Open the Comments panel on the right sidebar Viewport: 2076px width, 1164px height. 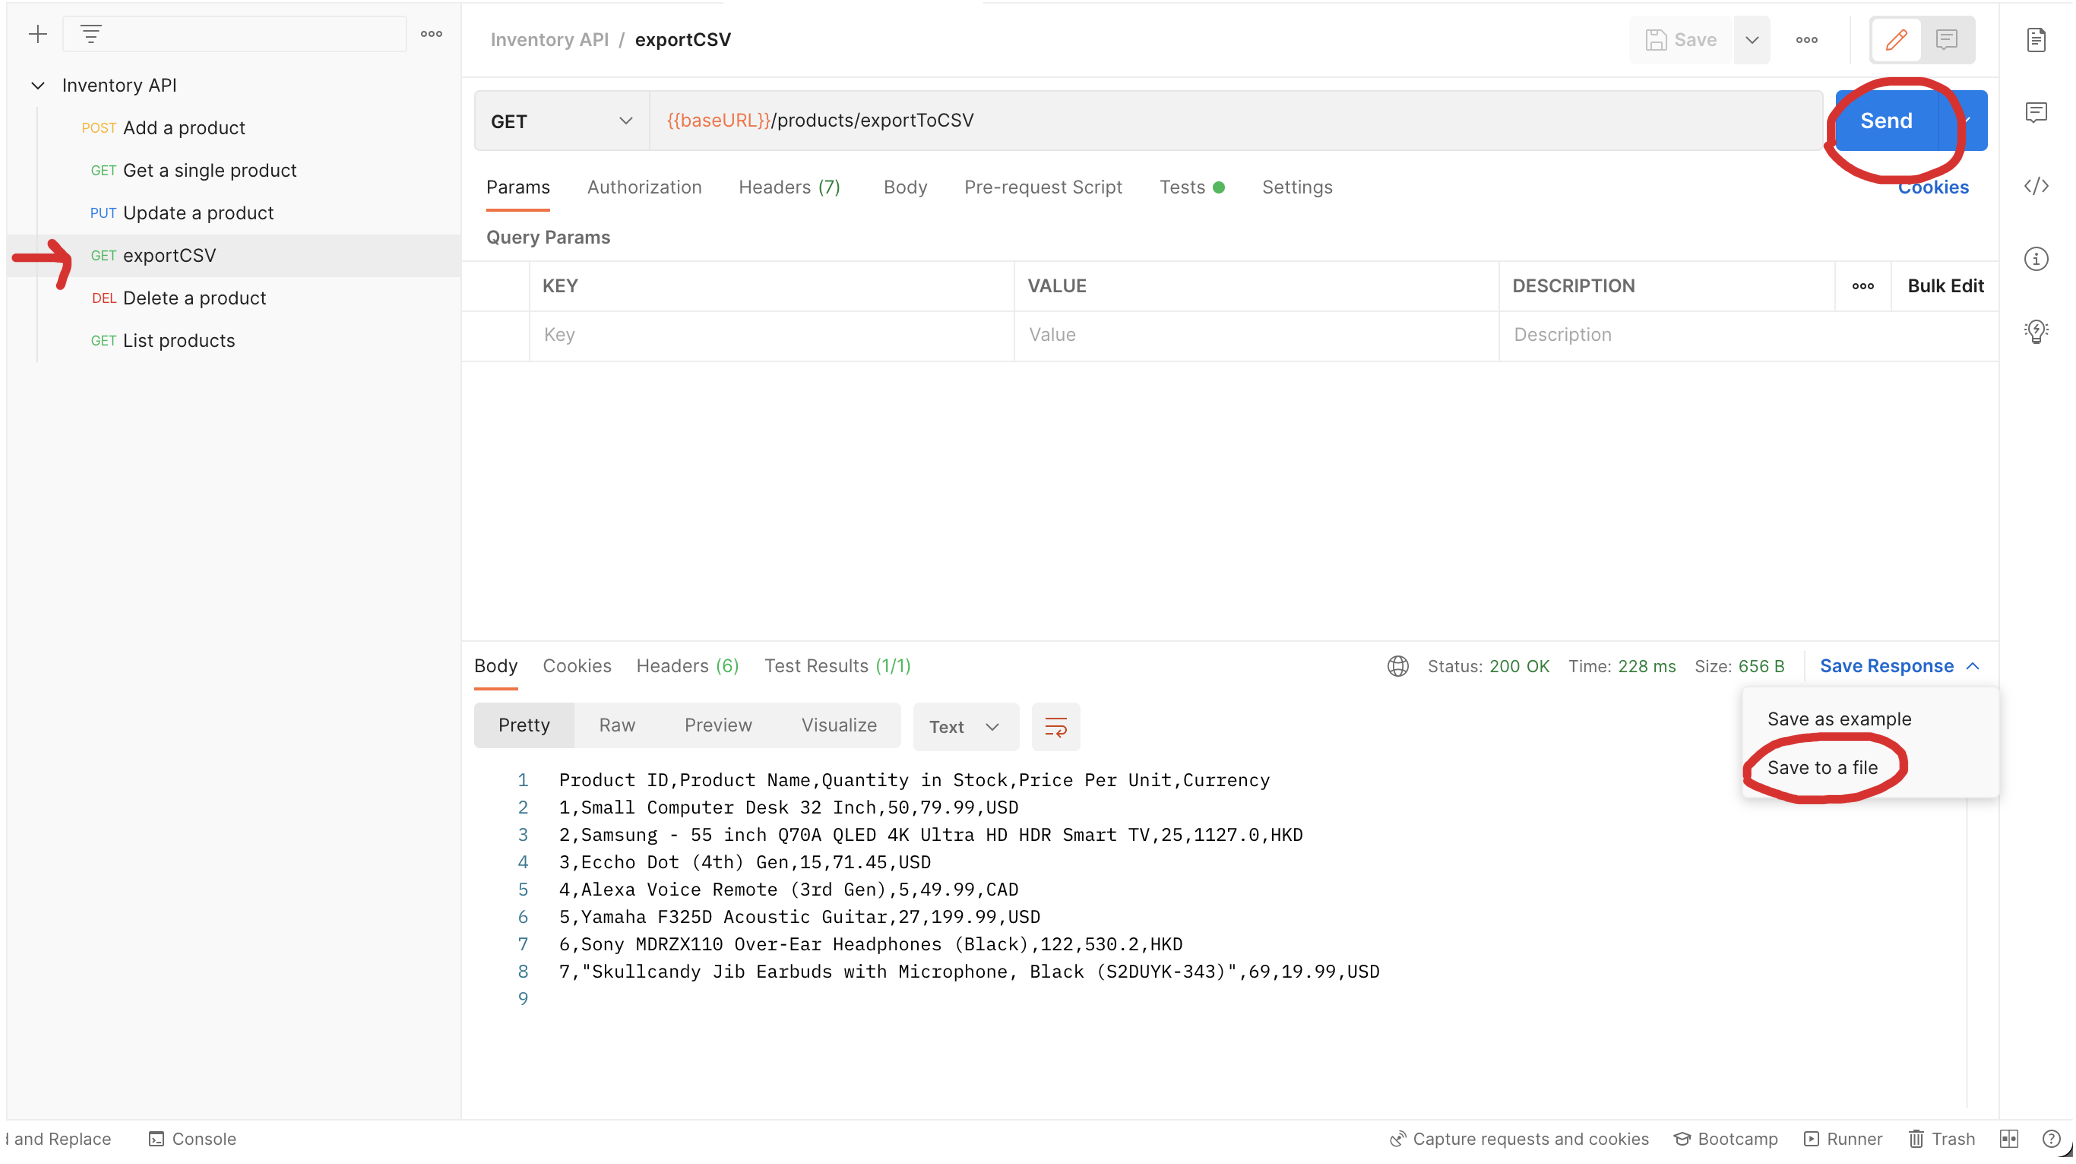pyautogui.click(x=2037, y=112)
